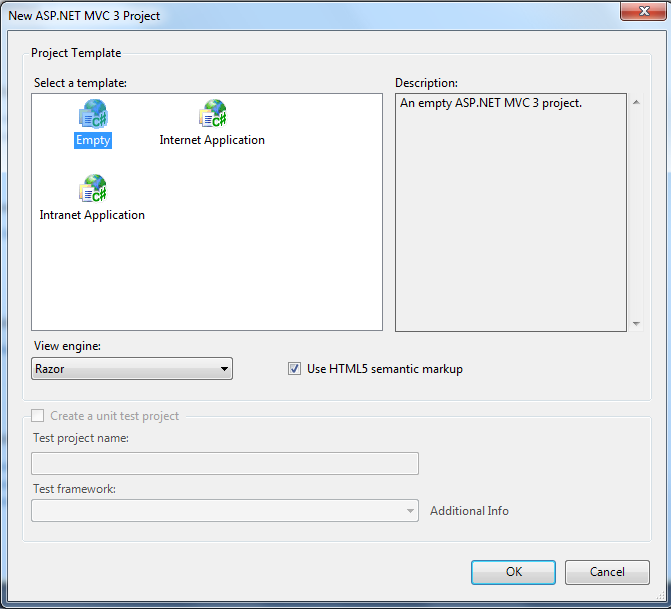Image resolution: width=671 pixels, height=609 pixels.
Task: Open the Additional Info link
Action: coord(469,511)
